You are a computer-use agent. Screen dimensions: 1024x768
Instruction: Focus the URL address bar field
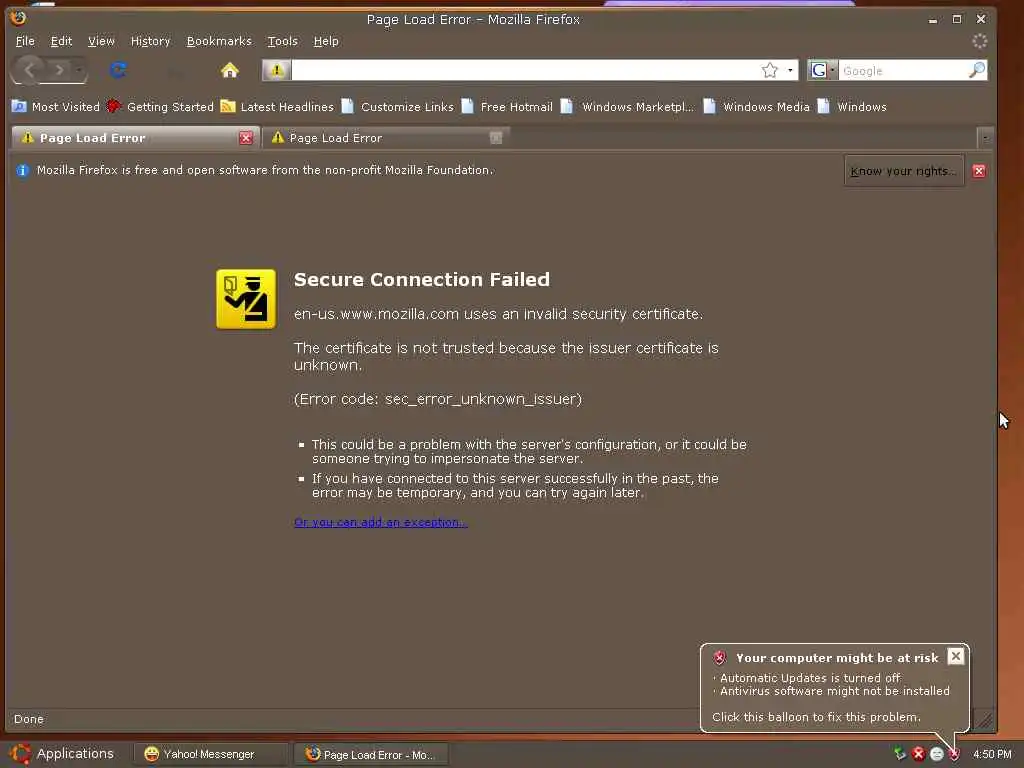(x=524, y=70)
